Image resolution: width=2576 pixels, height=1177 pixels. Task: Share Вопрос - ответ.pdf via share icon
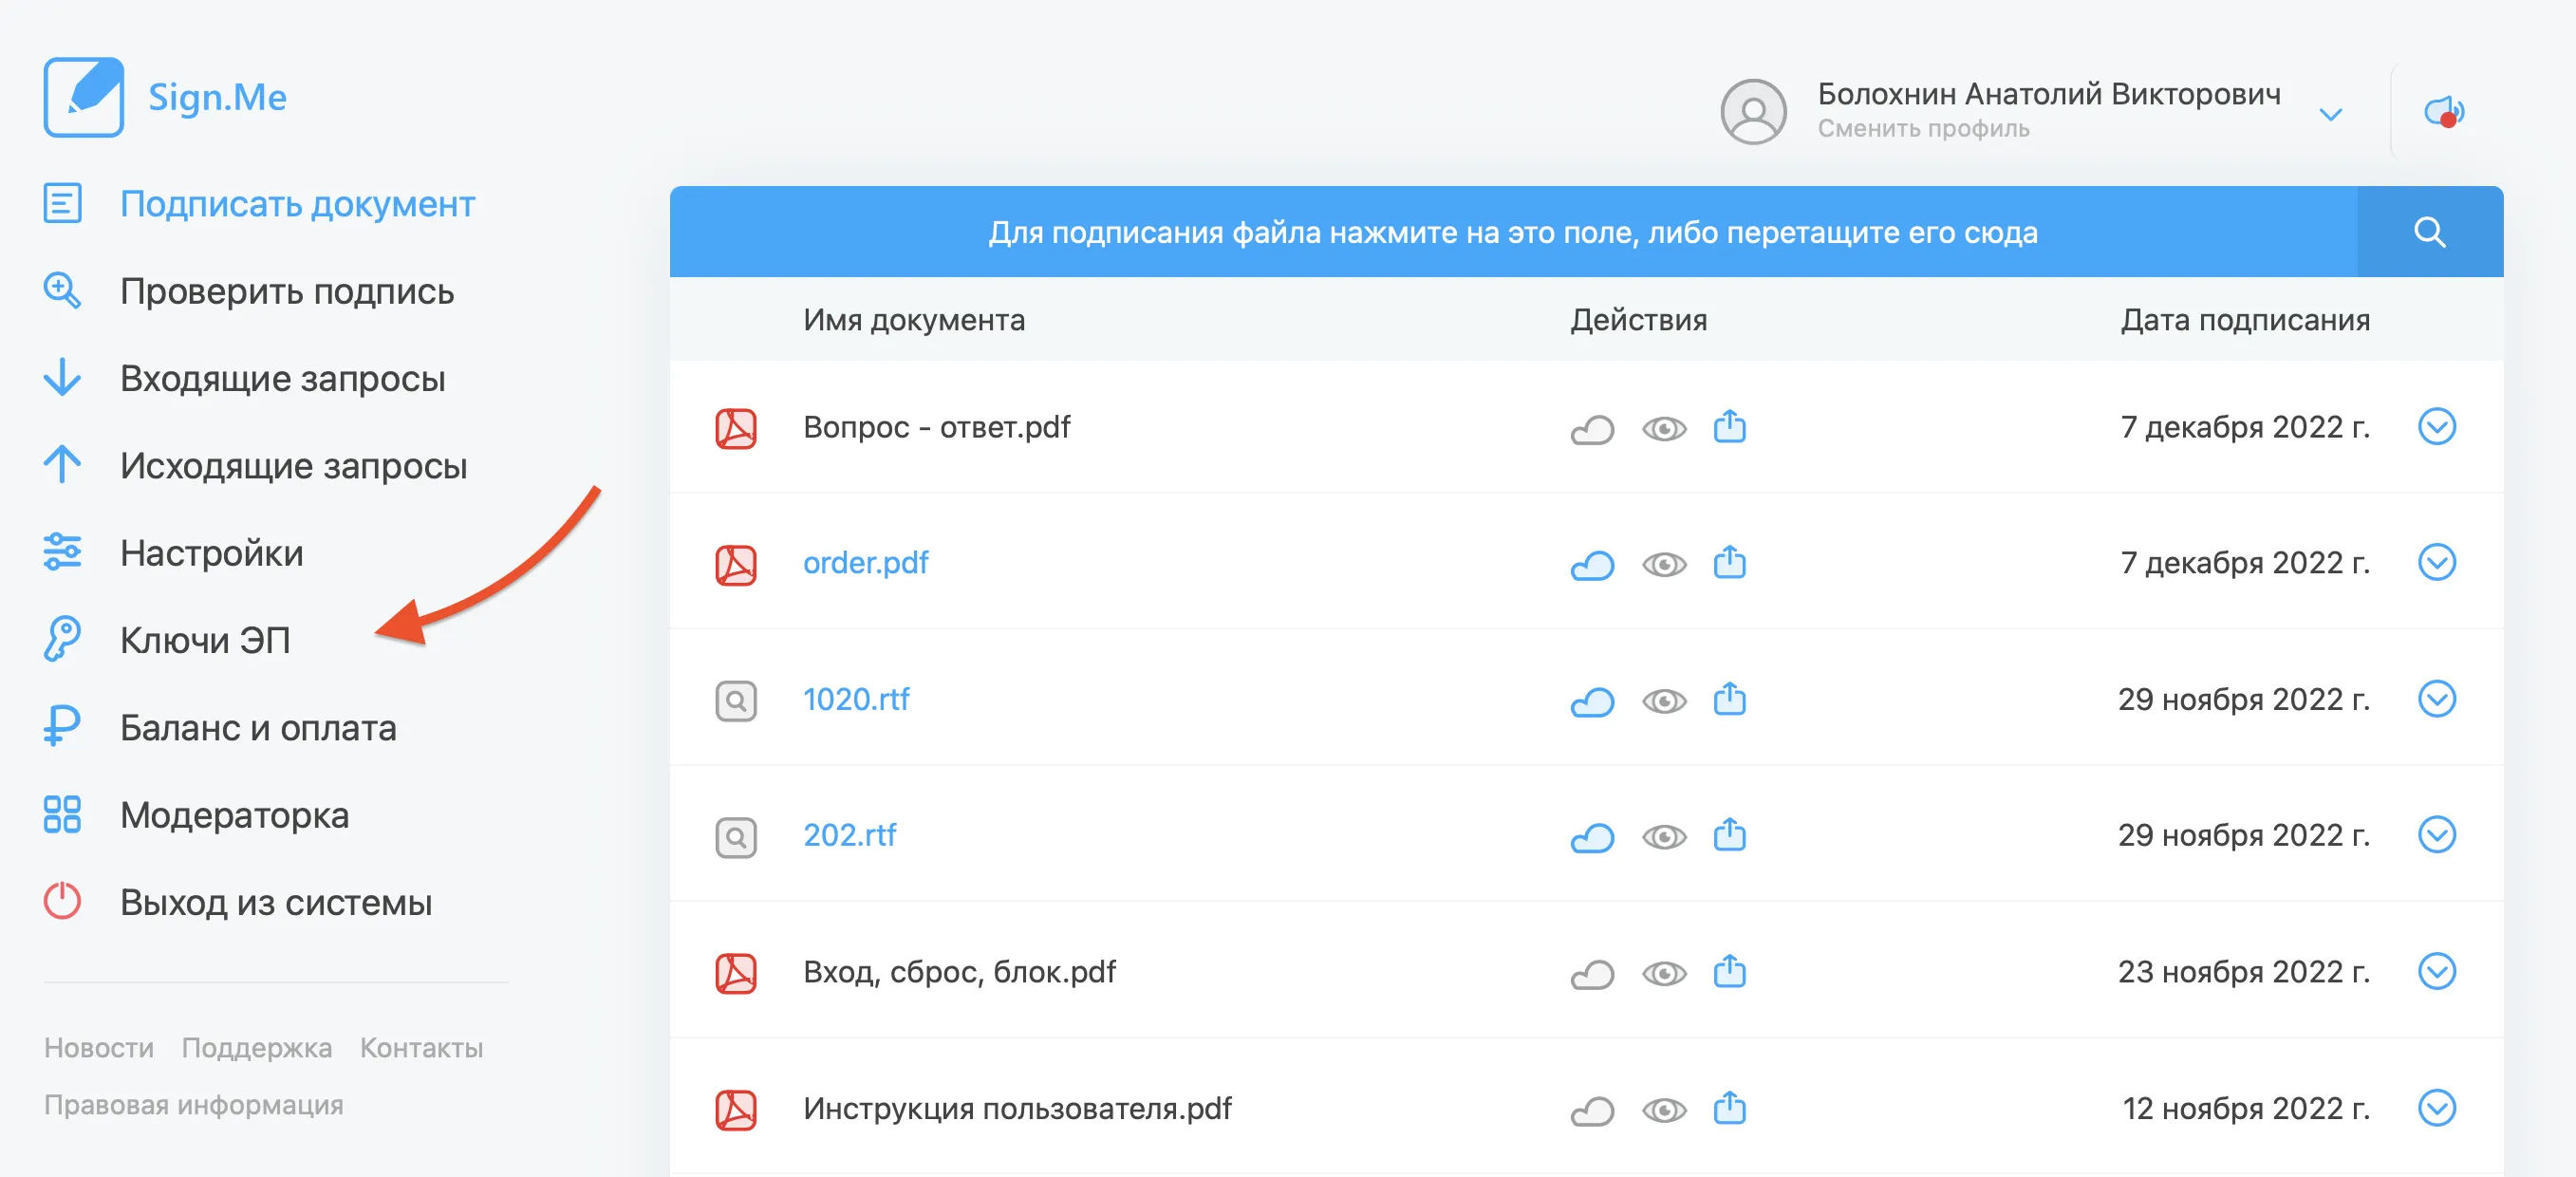1729,426
